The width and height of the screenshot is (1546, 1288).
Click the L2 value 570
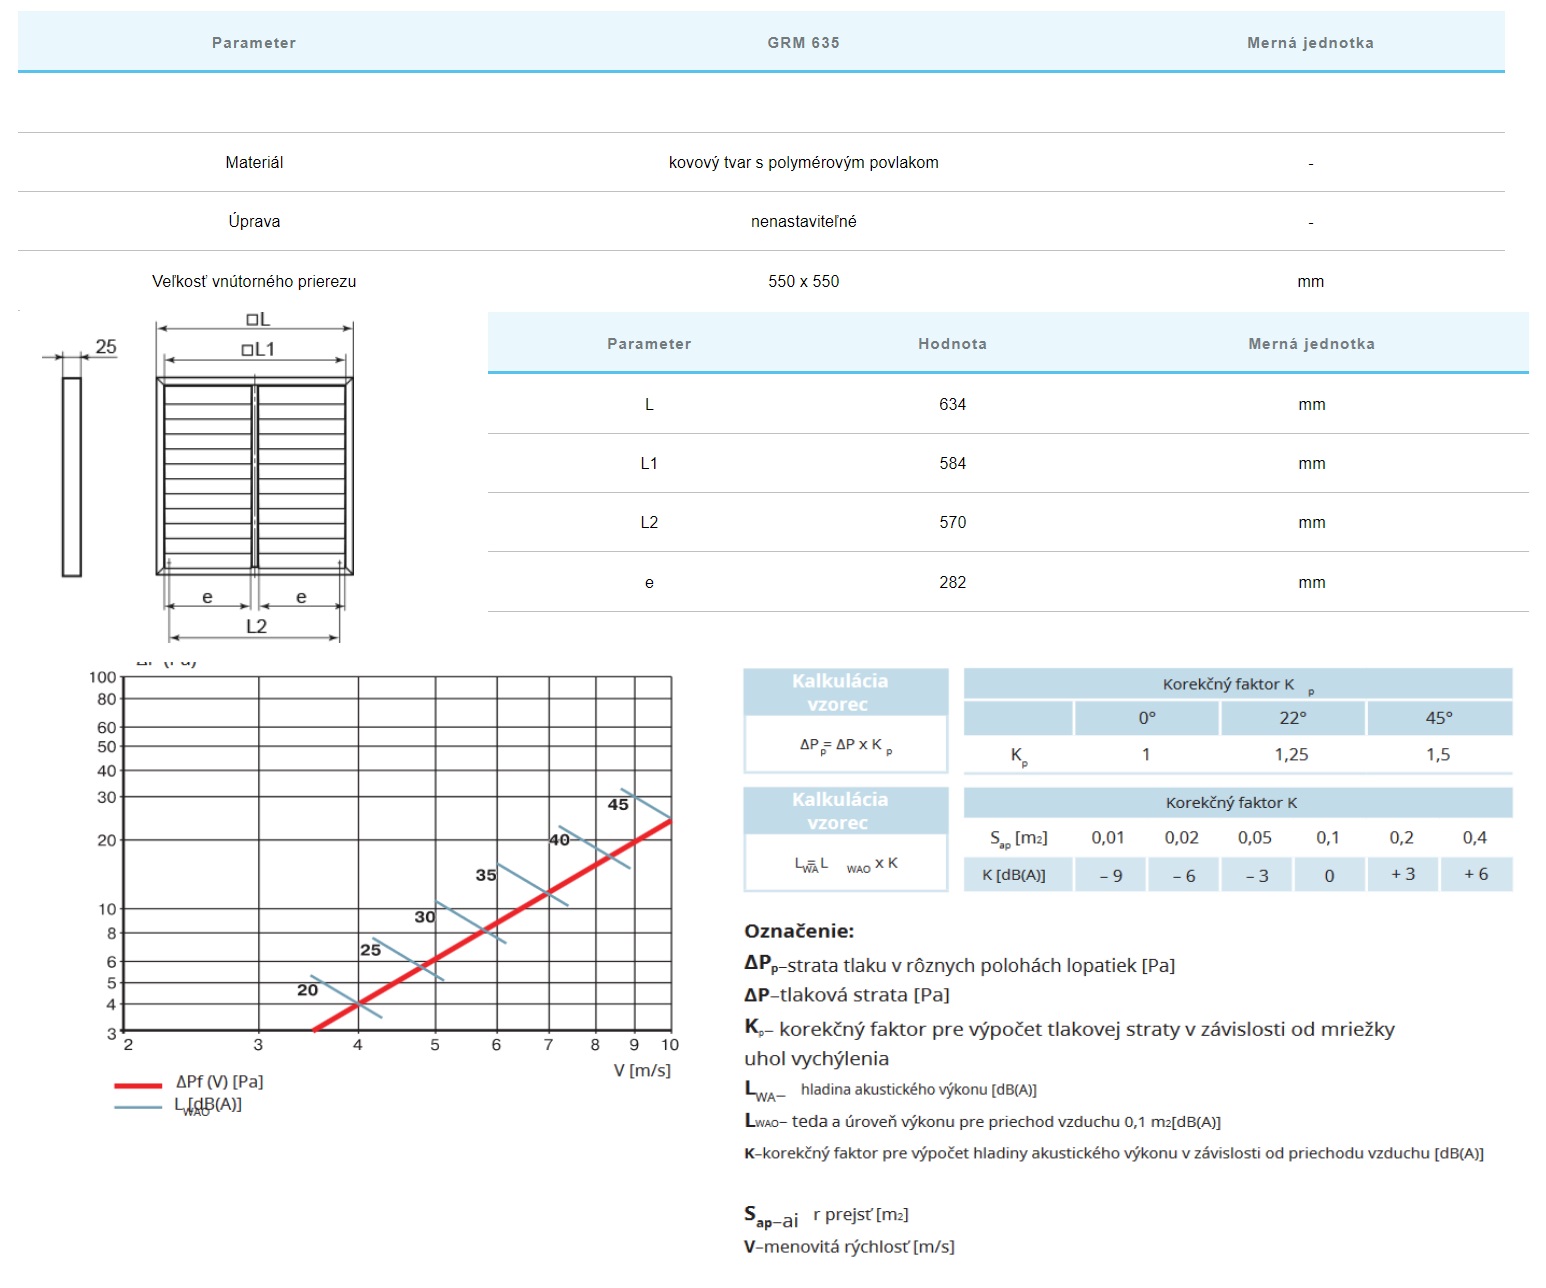pos(952,522)
